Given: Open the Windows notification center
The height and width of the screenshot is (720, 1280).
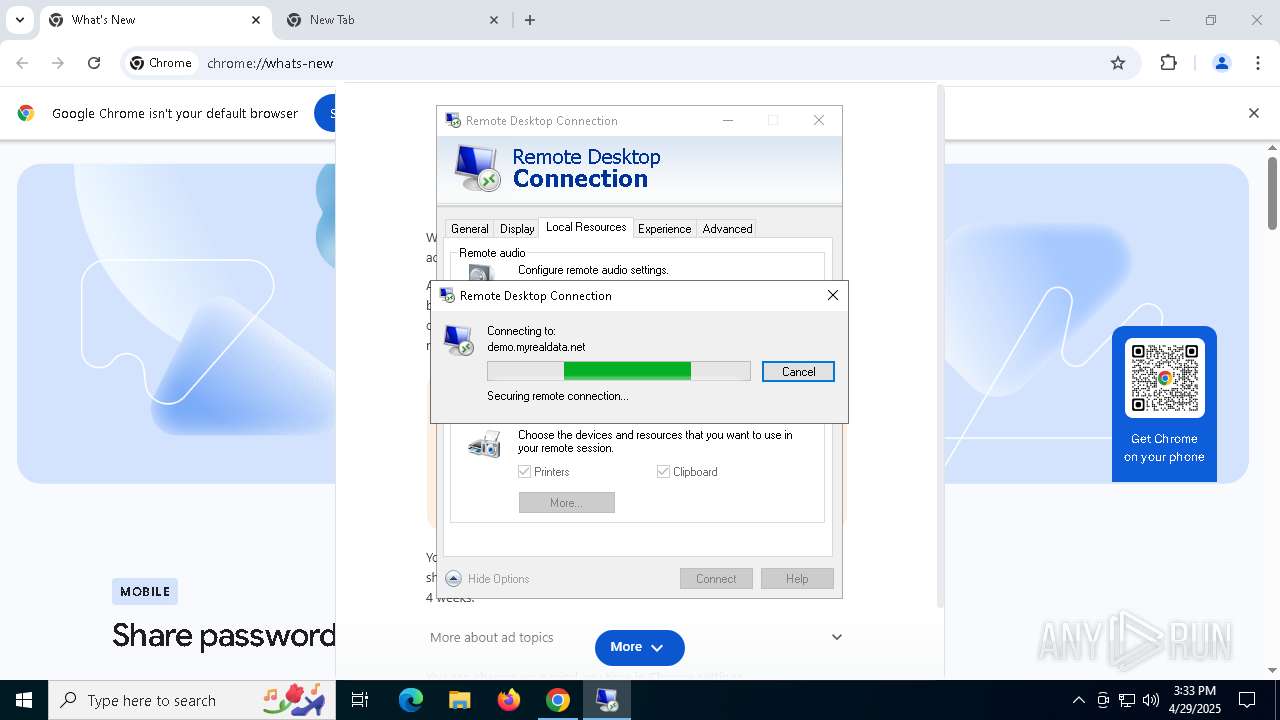Looking at the screenshot, I should point(1247,700).
